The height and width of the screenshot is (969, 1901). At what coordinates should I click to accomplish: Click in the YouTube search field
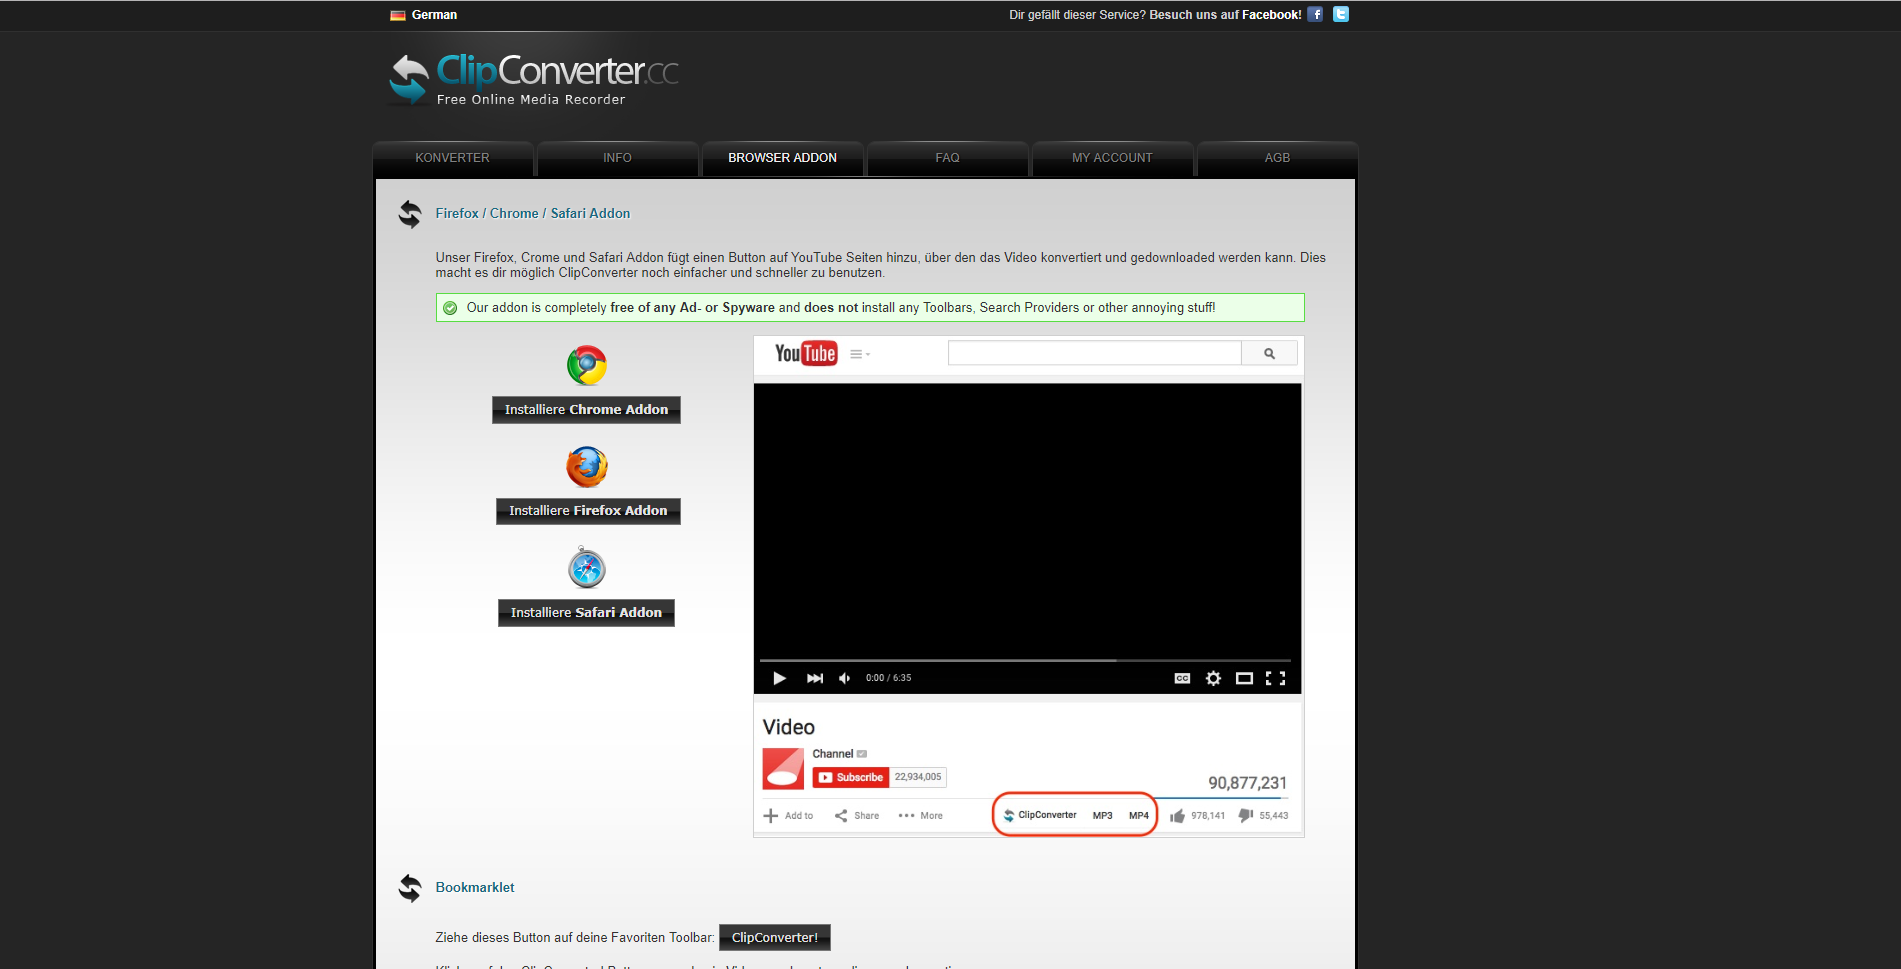click(x=1095, y=353)
